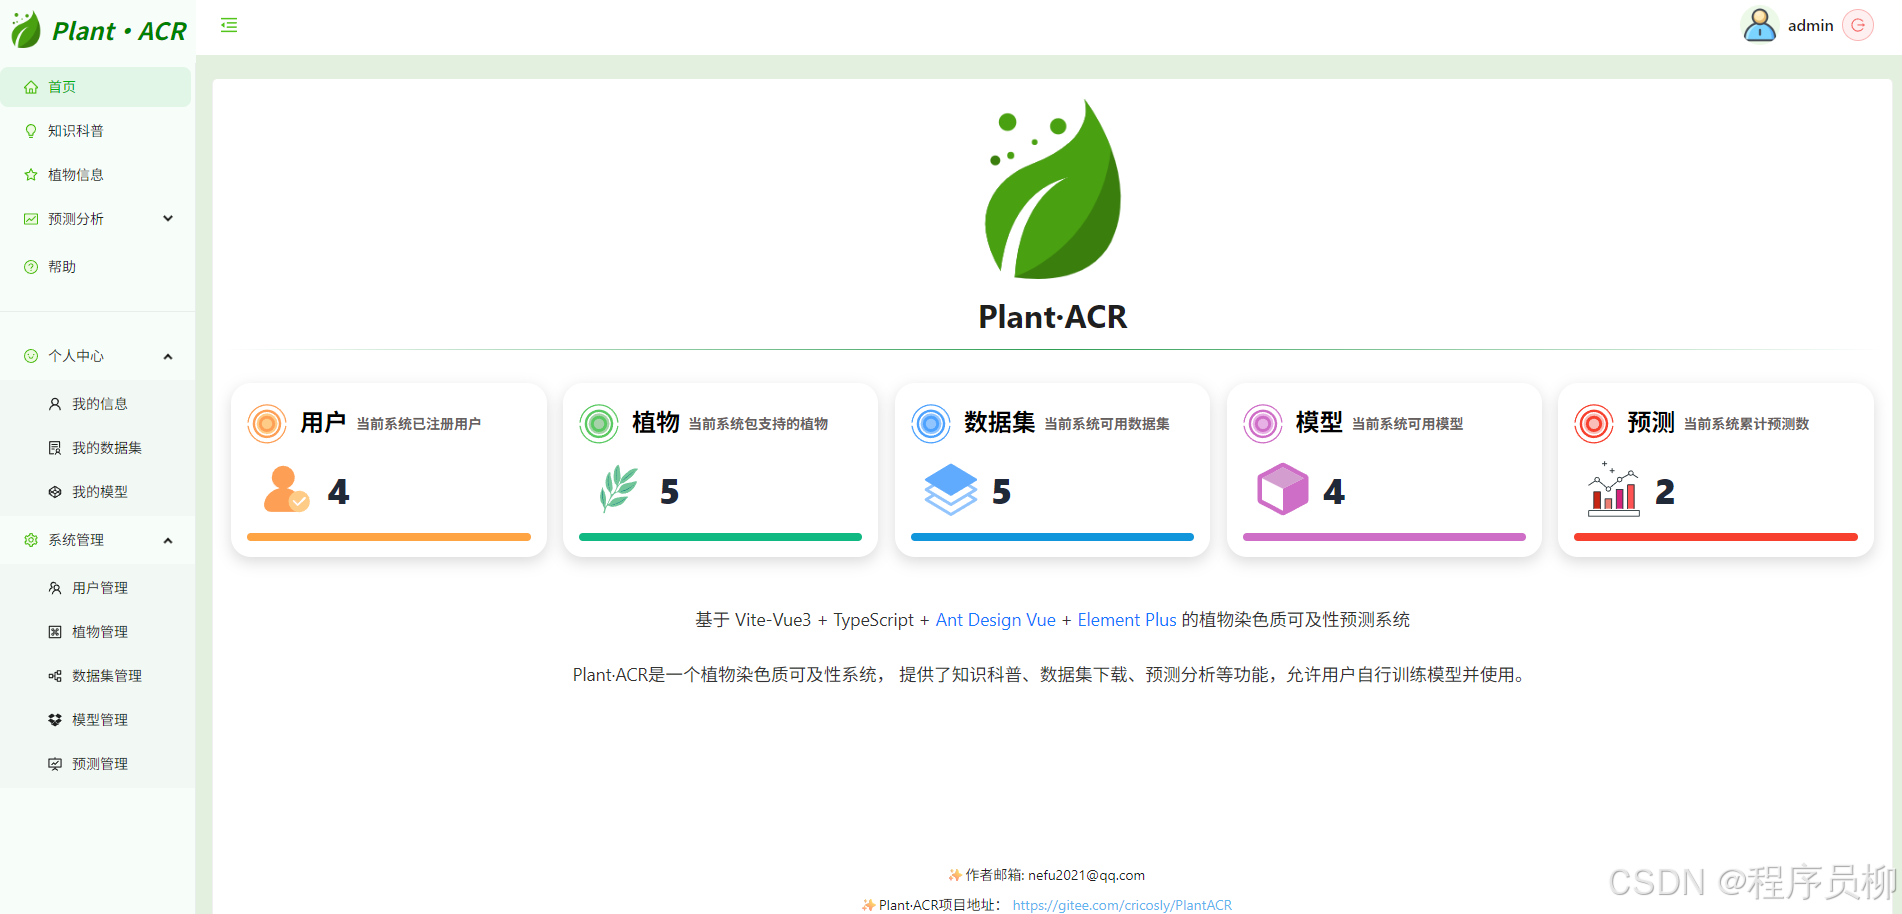Image resolution: width=1902 pixels, height=914 pixels.
Task: Open the Ant Design Vue link
Action: [995, 620]
